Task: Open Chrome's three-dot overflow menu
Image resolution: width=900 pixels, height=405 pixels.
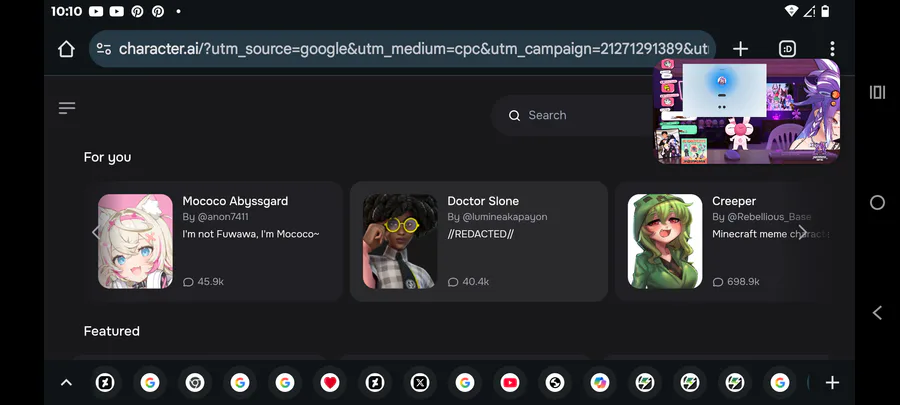Action: [x=832, y=49]
